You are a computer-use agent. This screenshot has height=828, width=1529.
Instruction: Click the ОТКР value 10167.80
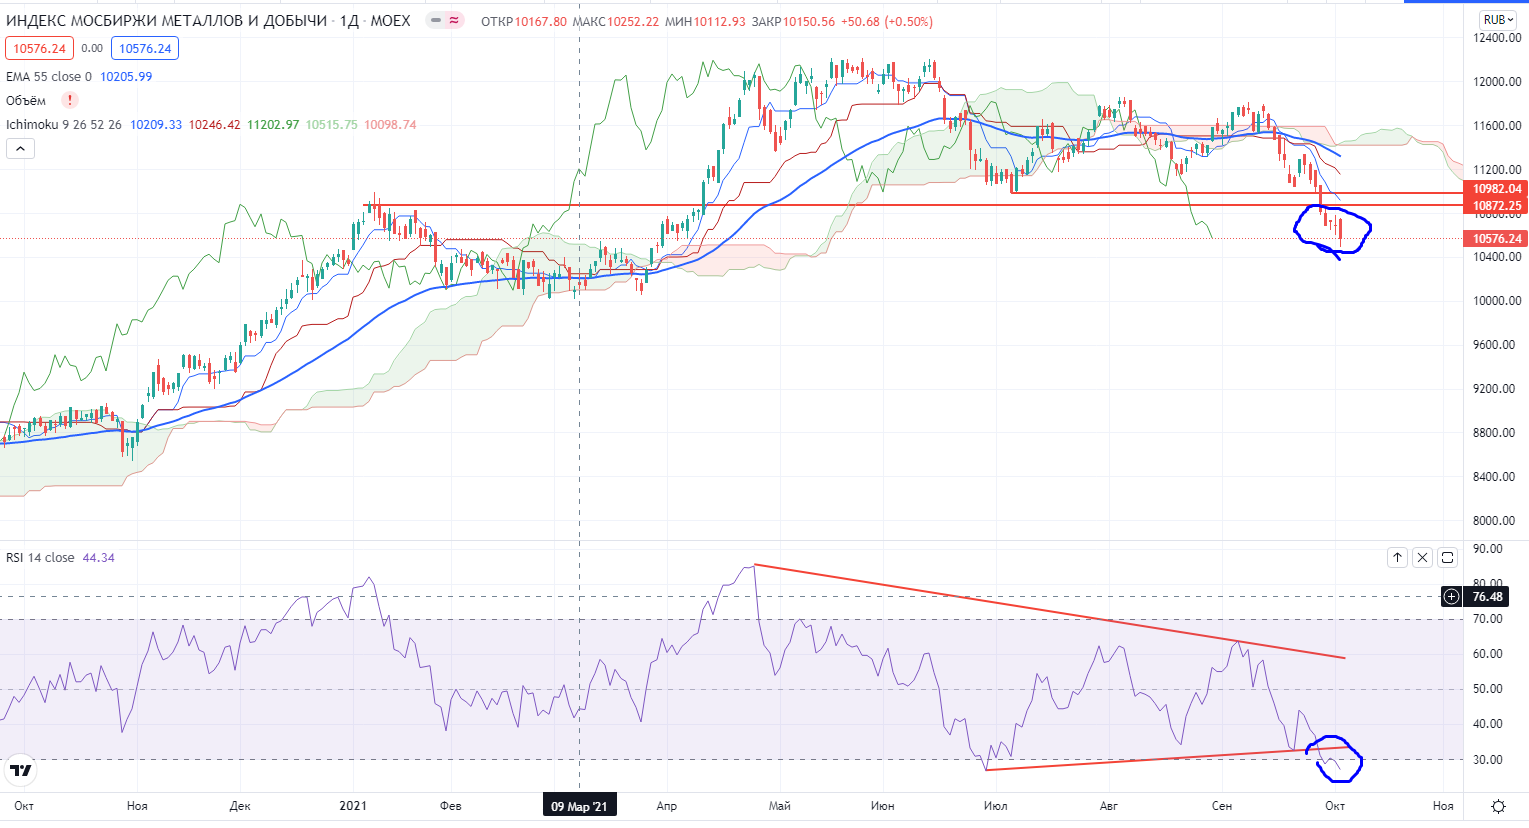541,22
